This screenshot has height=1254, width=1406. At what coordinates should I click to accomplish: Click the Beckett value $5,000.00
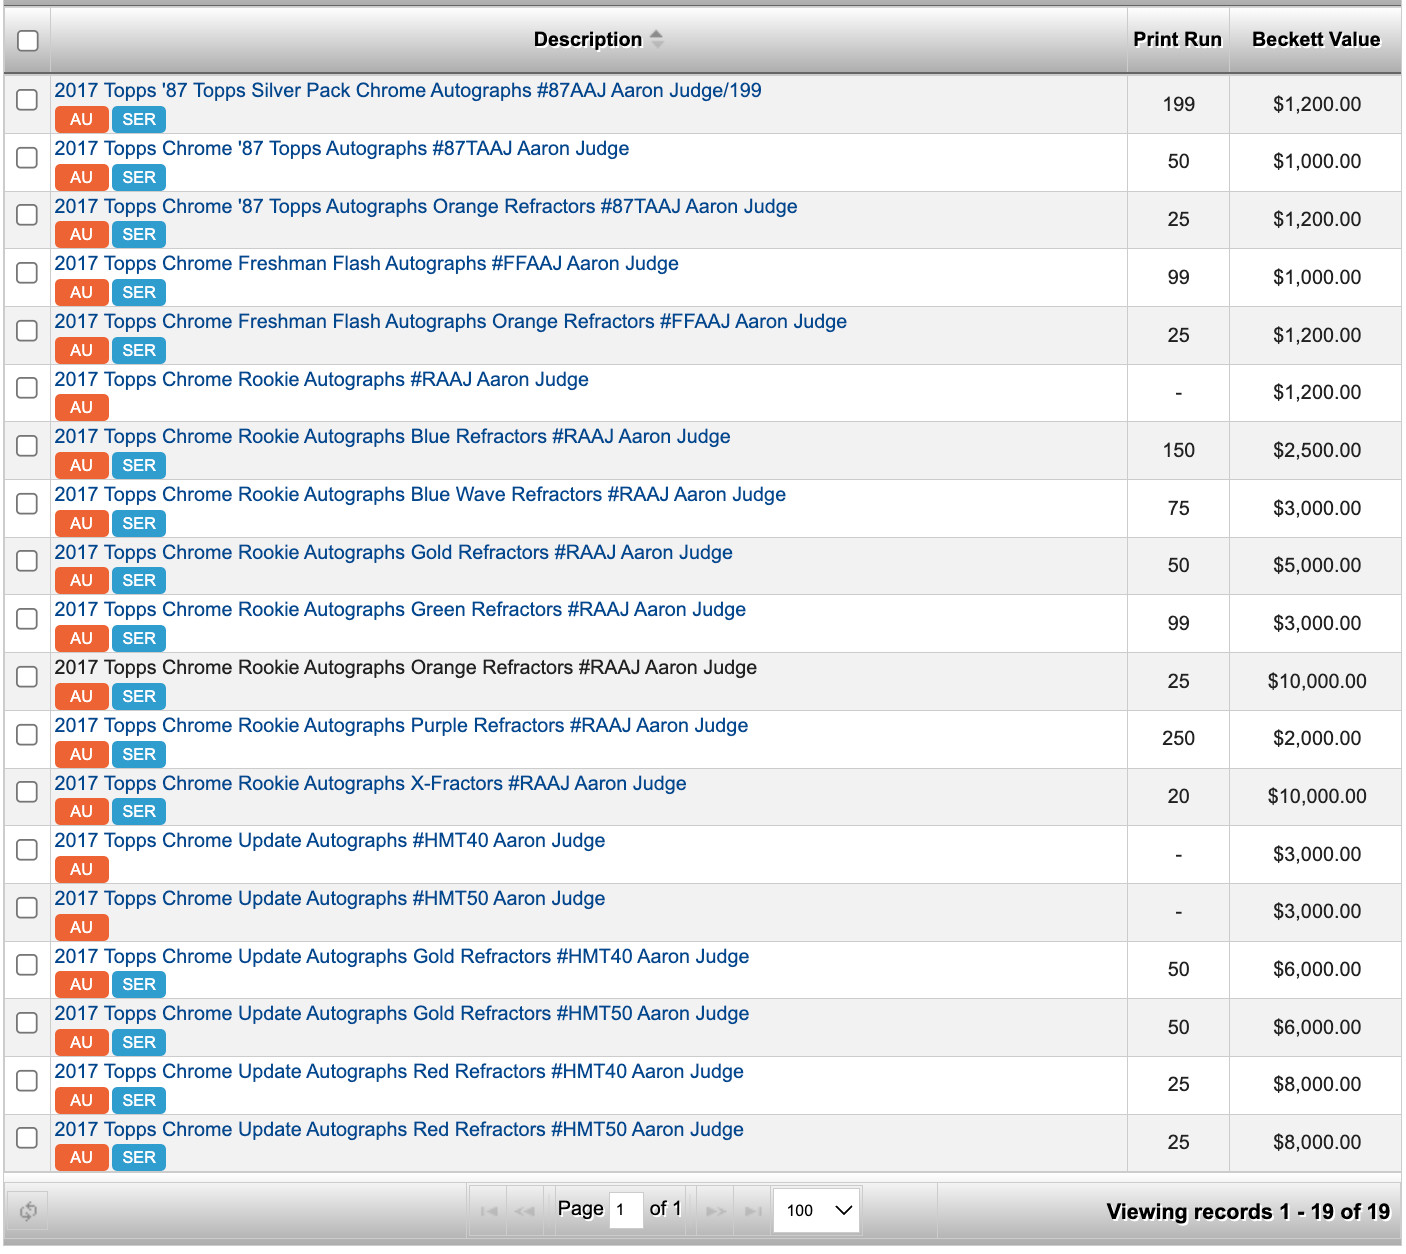point(1317,565)
